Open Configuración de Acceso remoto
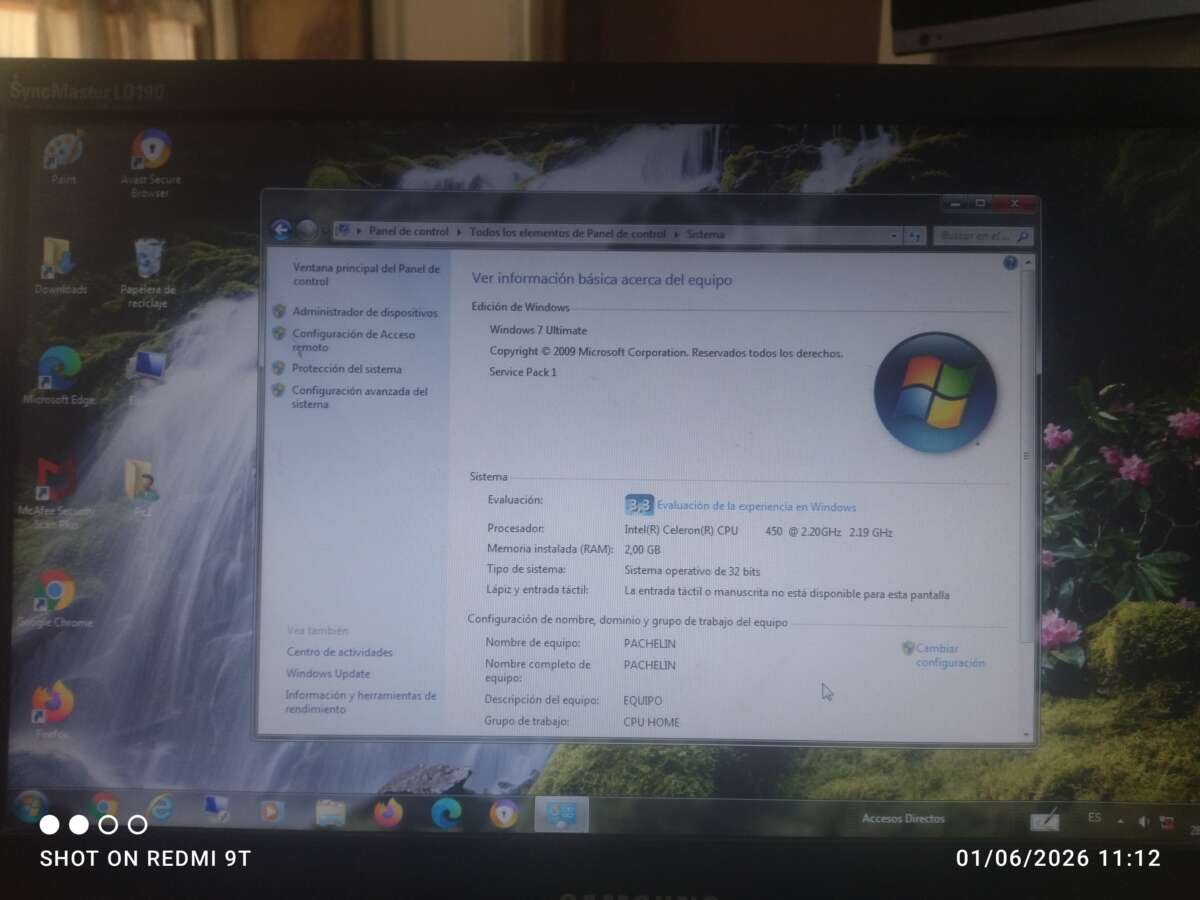 click(x=353, y=341)
